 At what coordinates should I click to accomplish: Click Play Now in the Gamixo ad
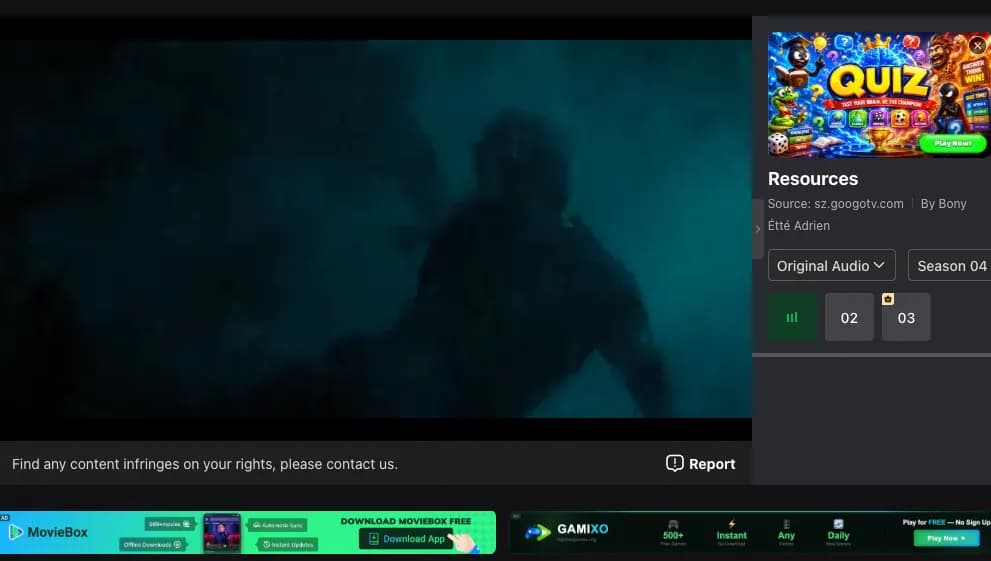pos(946,538)
